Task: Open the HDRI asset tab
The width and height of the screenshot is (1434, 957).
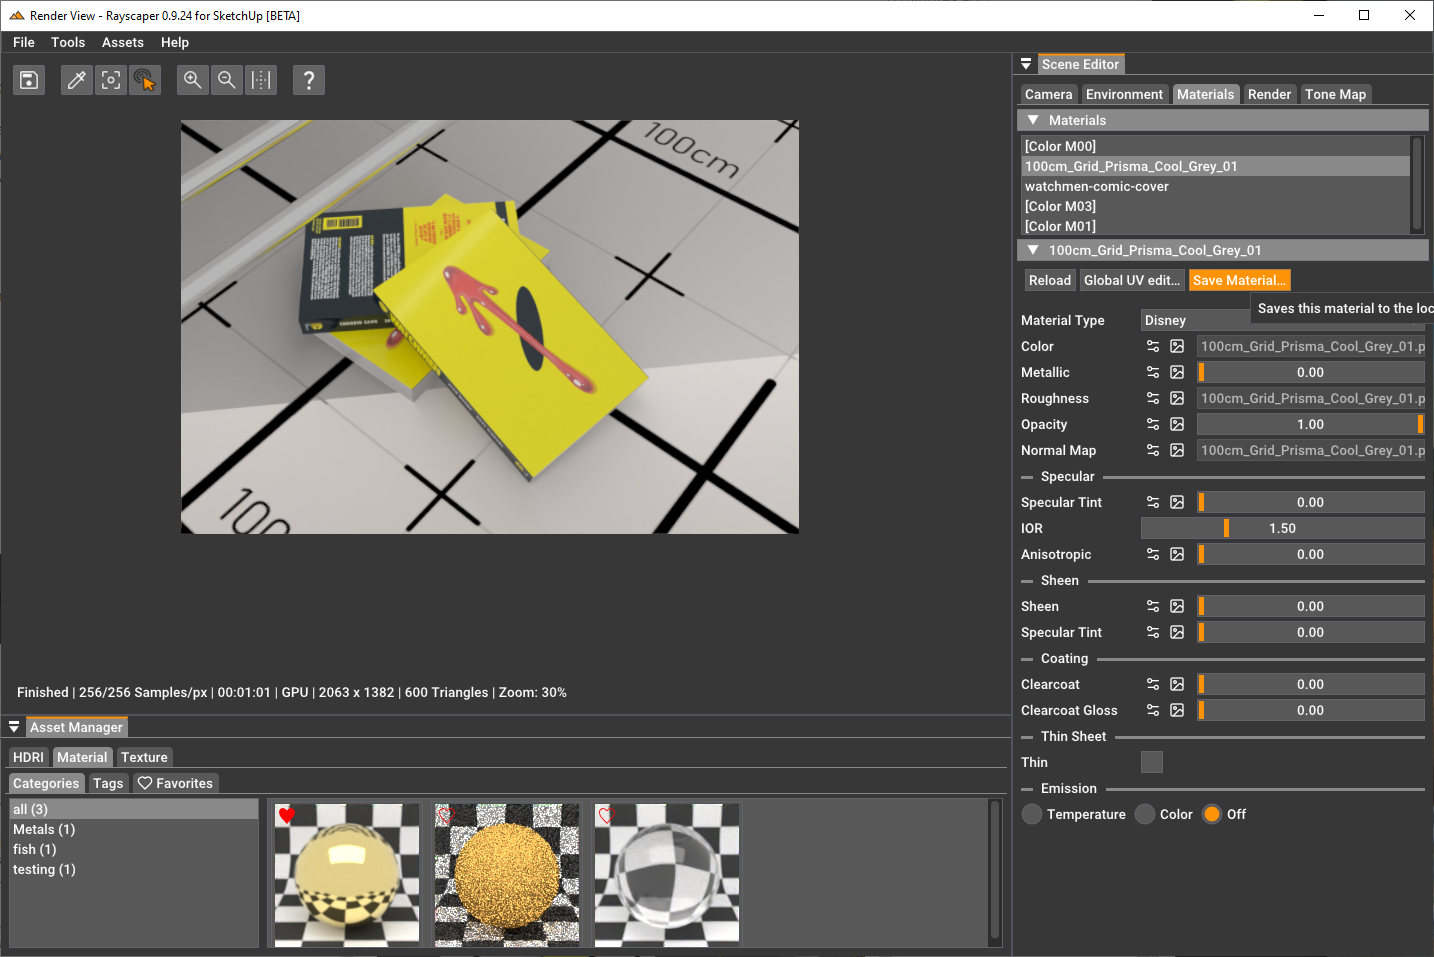Action: tap(28, 757)
